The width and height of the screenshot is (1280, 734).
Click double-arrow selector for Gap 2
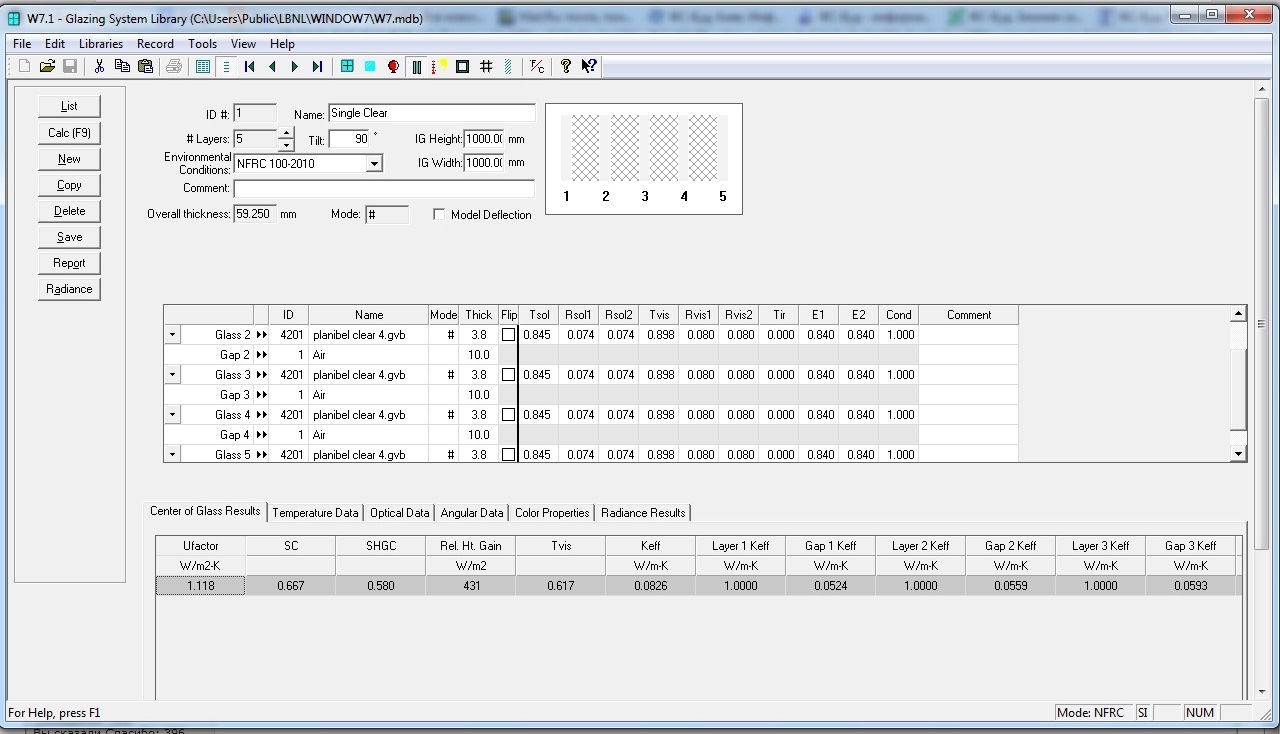[262, 355]
